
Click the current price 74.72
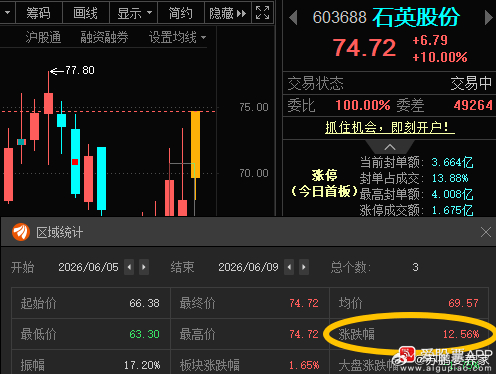point(365,48)
